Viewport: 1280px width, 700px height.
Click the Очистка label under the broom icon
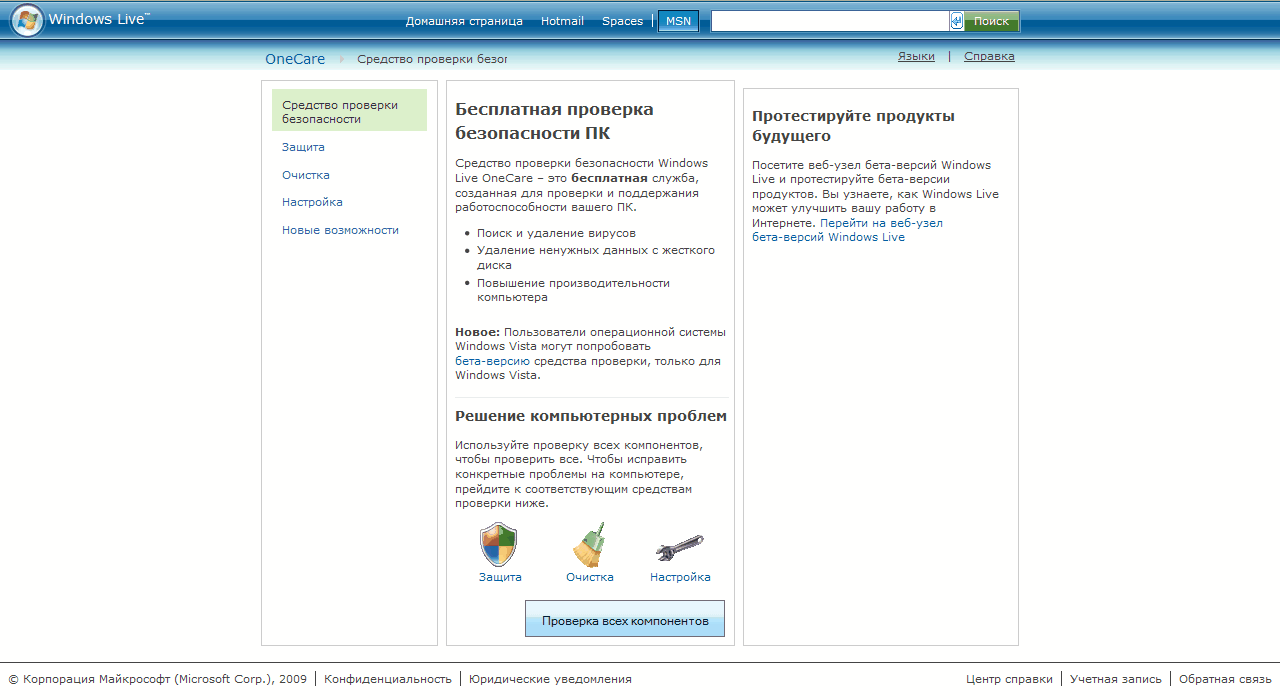click(x=590, y=577)
